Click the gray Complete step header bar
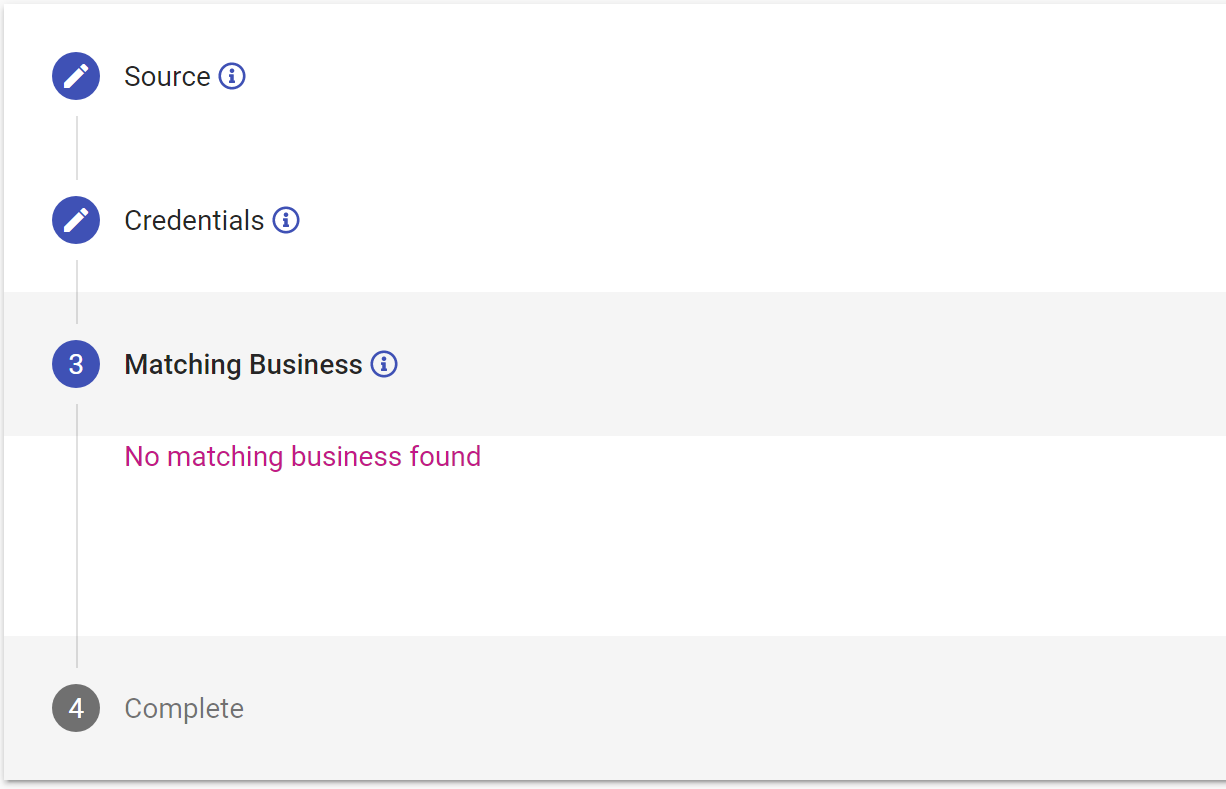Viewport: 1226px width, 789px height. (615, 708)
